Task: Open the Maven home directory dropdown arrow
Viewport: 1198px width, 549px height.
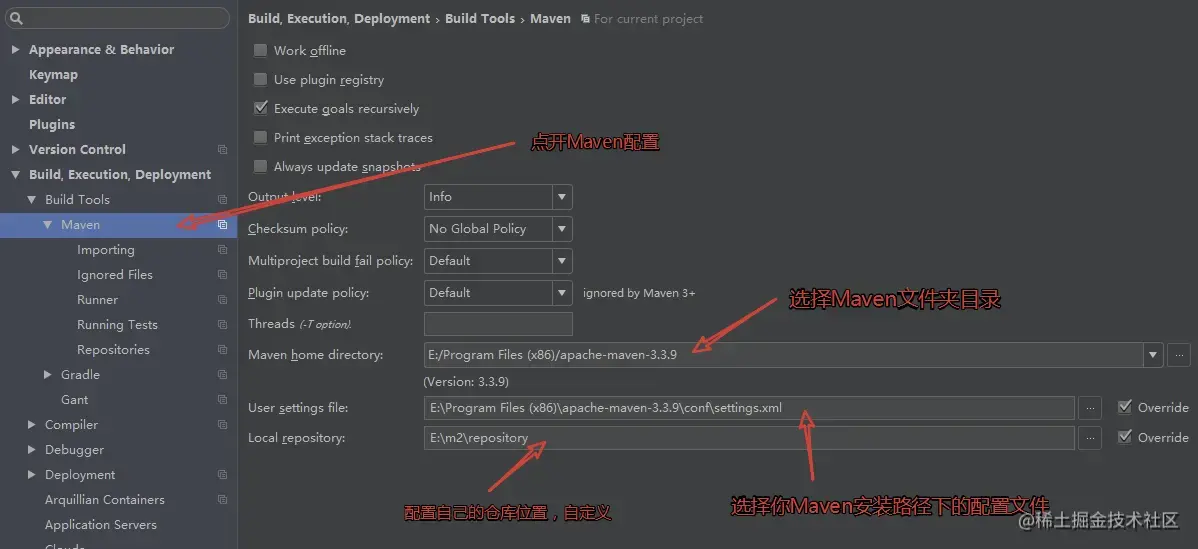Action: click(1153, 355)
